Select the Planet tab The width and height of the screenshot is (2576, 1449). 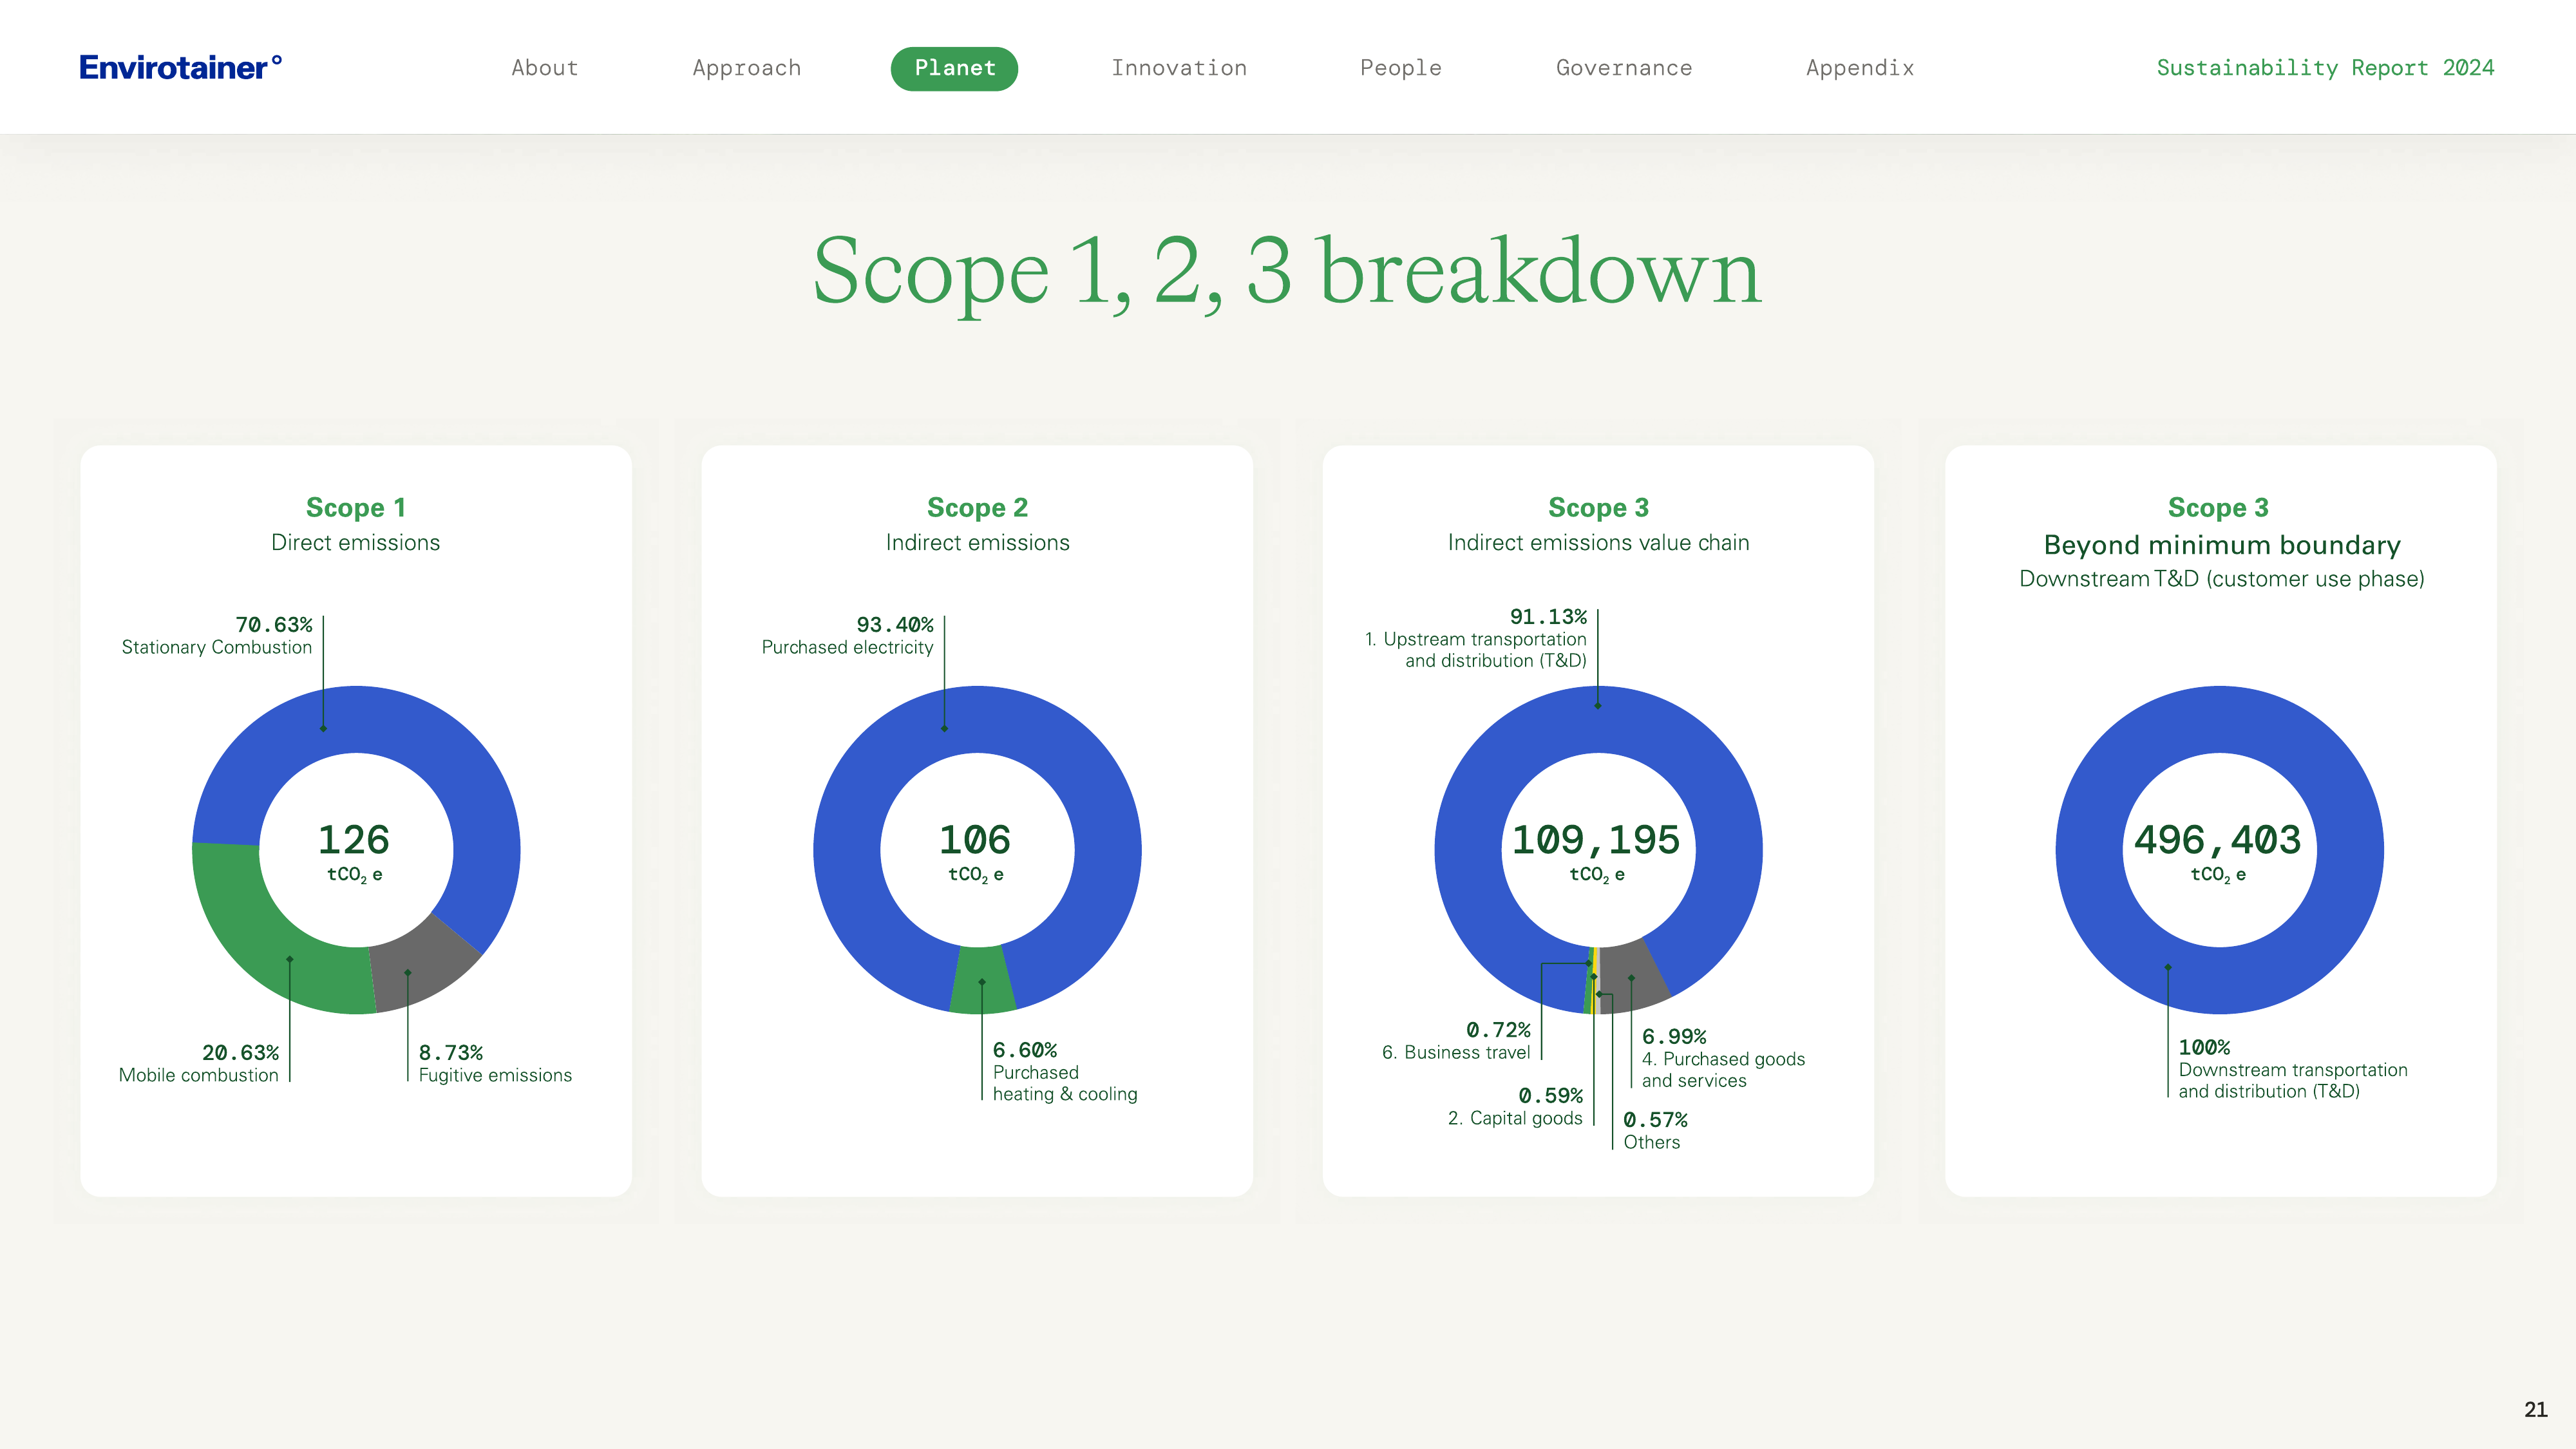954,68
